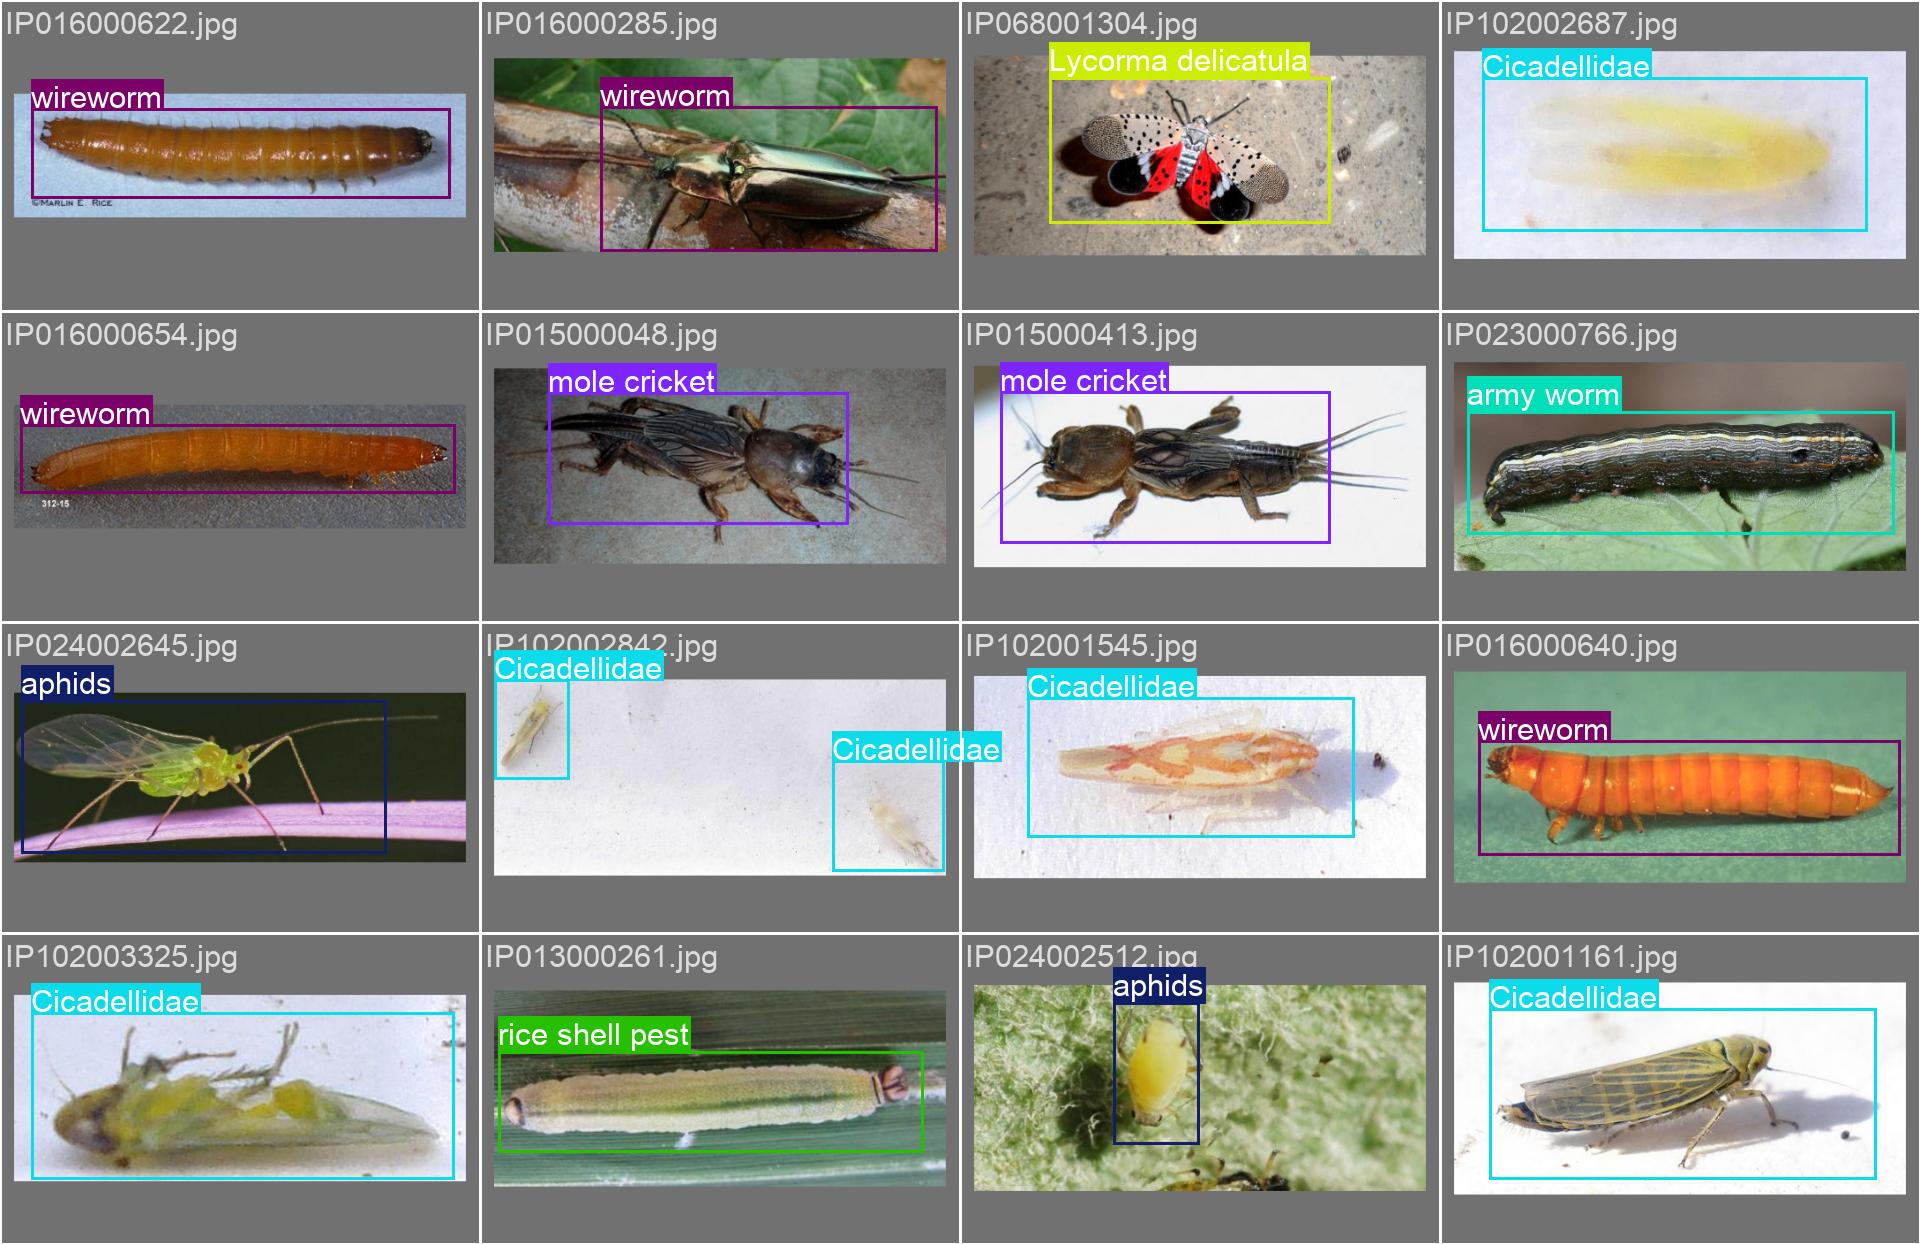Click the filename text IP068001304.jpg
Viewport: 1920px width, 1244px height.
click(1082, 24)
